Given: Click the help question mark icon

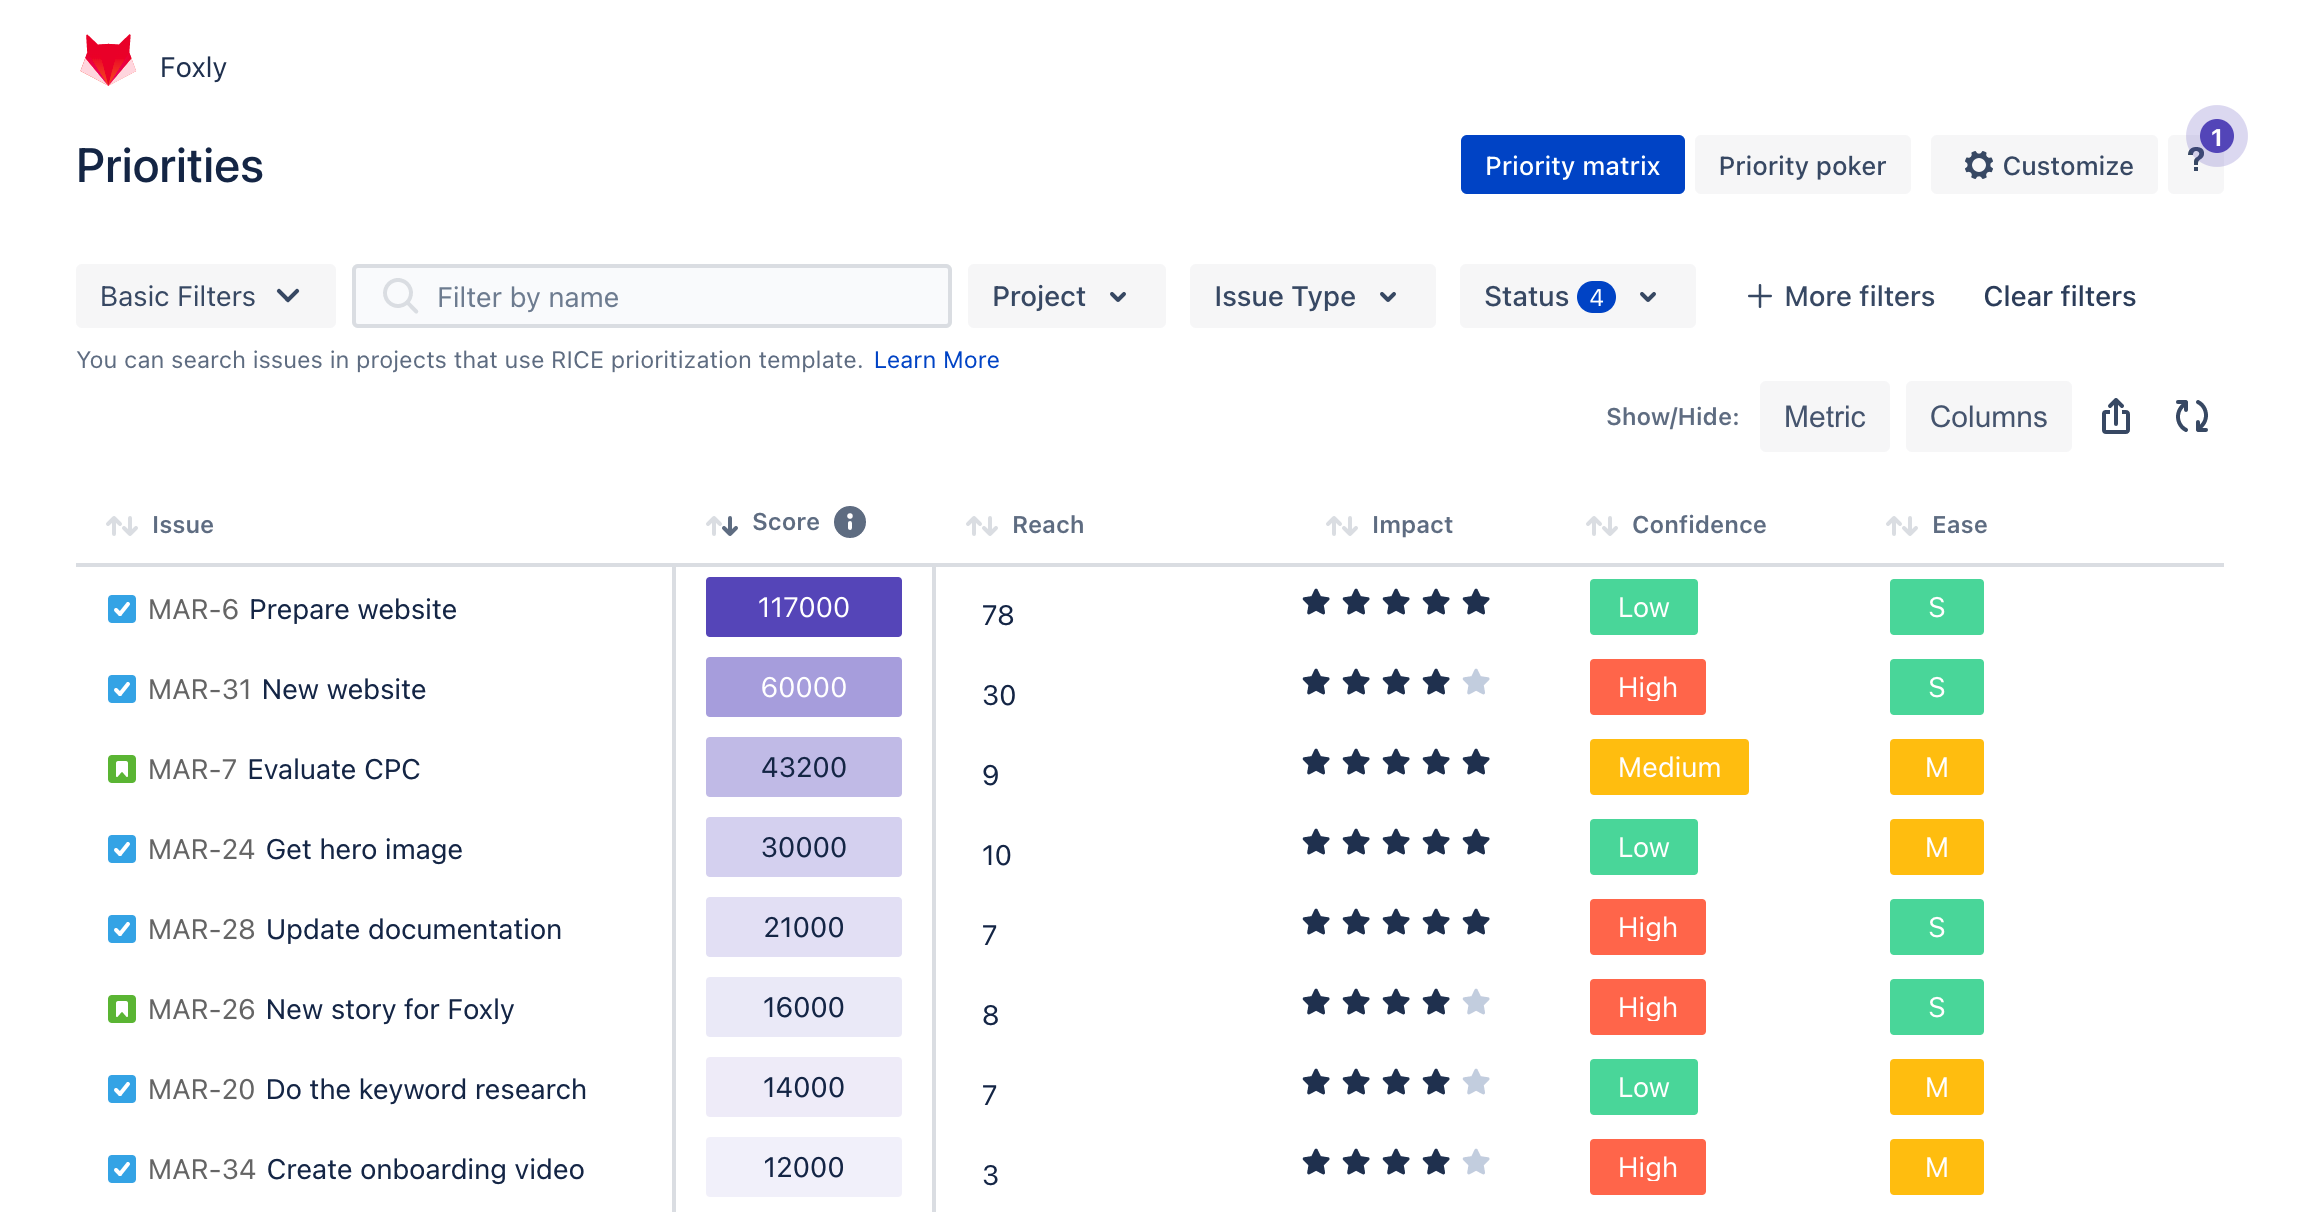Looking at the screenshot, I should [2196, 160].
